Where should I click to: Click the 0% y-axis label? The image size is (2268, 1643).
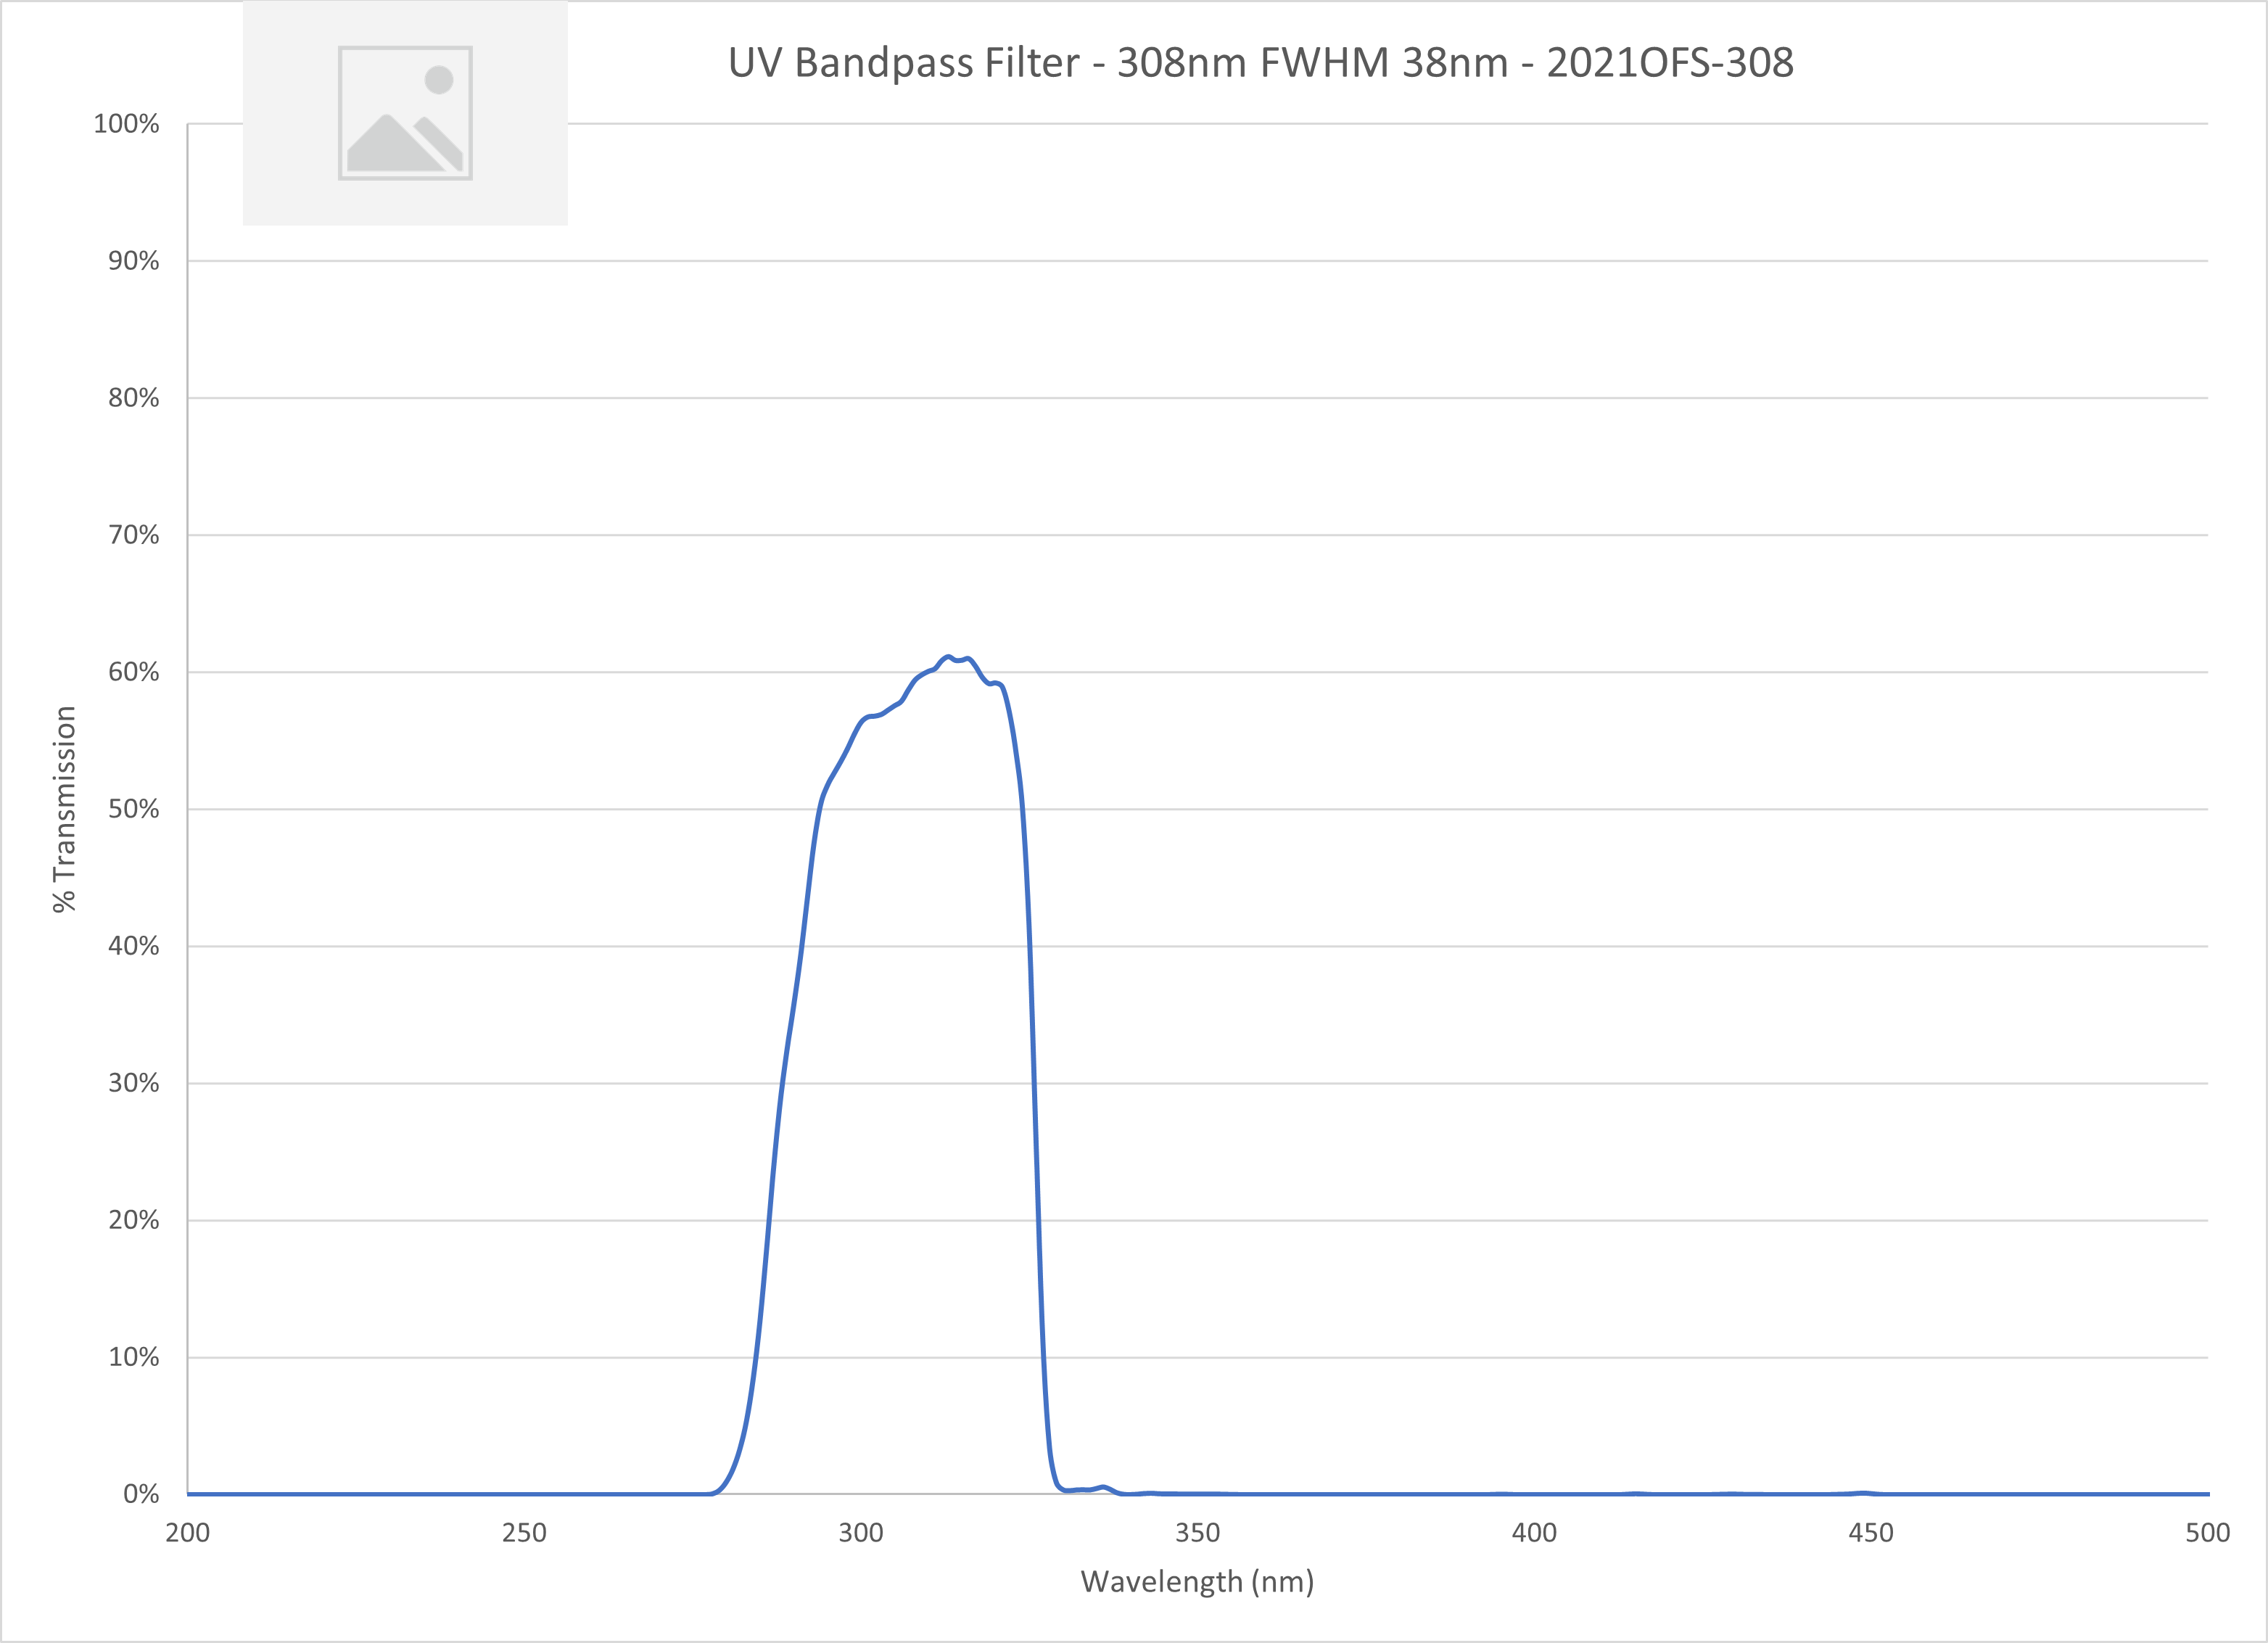point(141,1494)
